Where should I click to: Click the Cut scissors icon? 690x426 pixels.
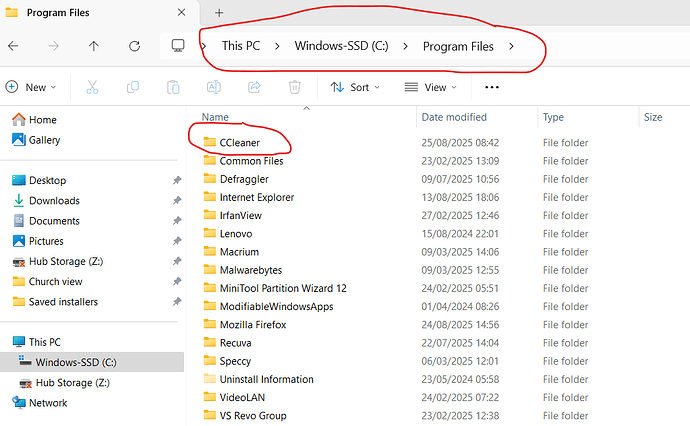[x=92, y=87]
